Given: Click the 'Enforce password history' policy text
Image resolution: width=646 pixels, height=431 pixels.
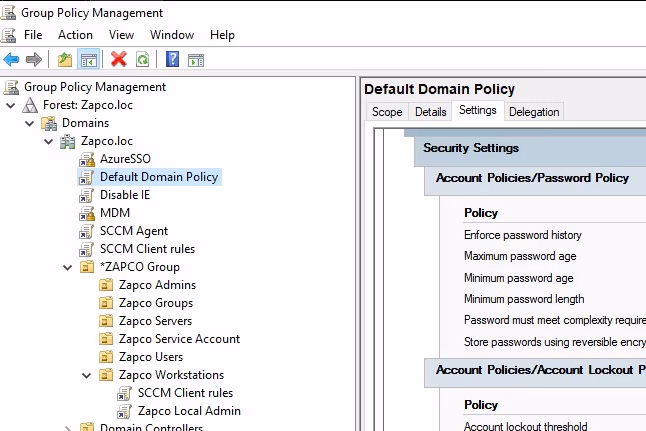Looking at the screenshot, I should tap(522, 235).
